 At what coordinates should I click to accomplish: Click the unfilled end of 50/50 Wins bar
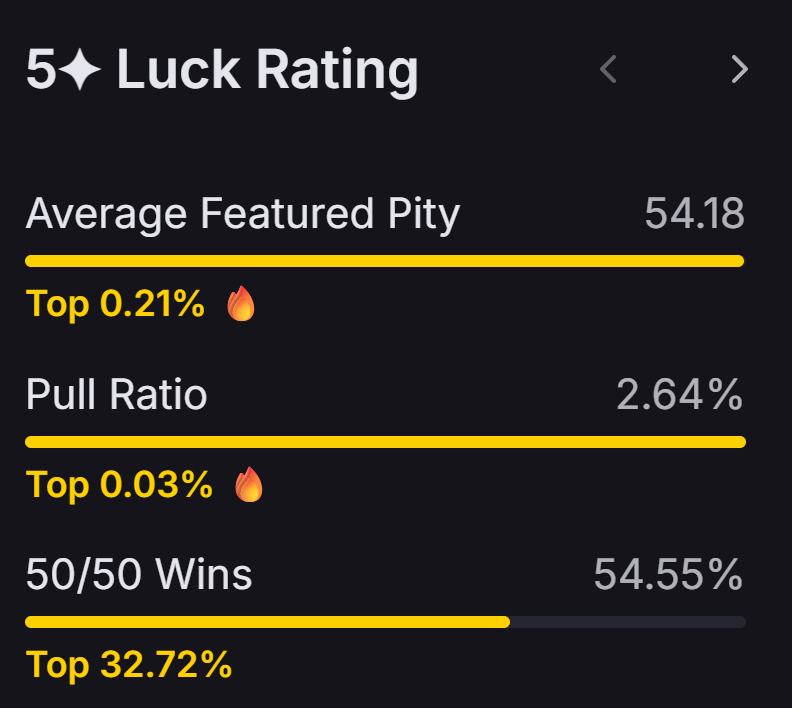628,622
